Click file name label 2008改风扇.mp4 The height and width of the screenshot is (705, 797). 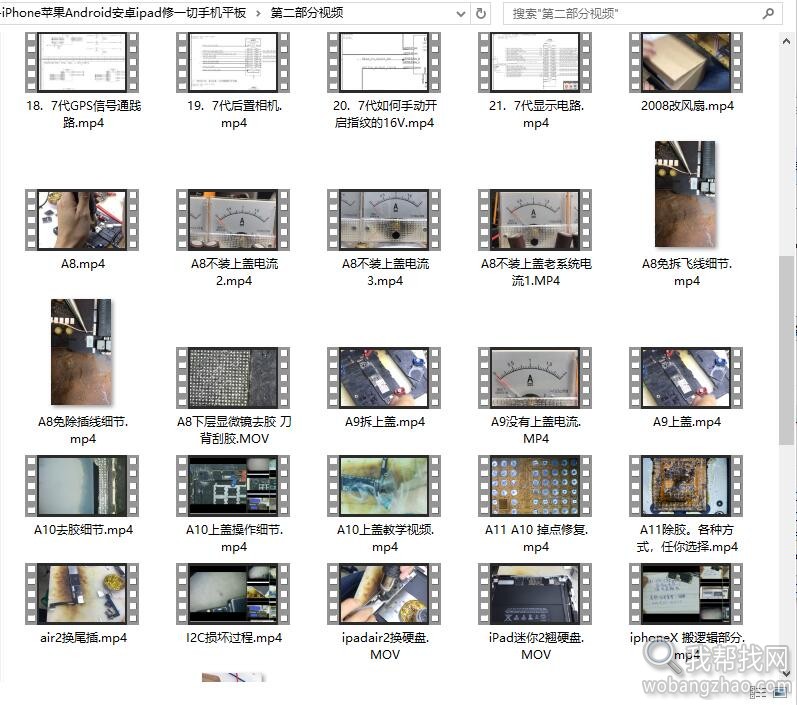(x=687, y=106)
